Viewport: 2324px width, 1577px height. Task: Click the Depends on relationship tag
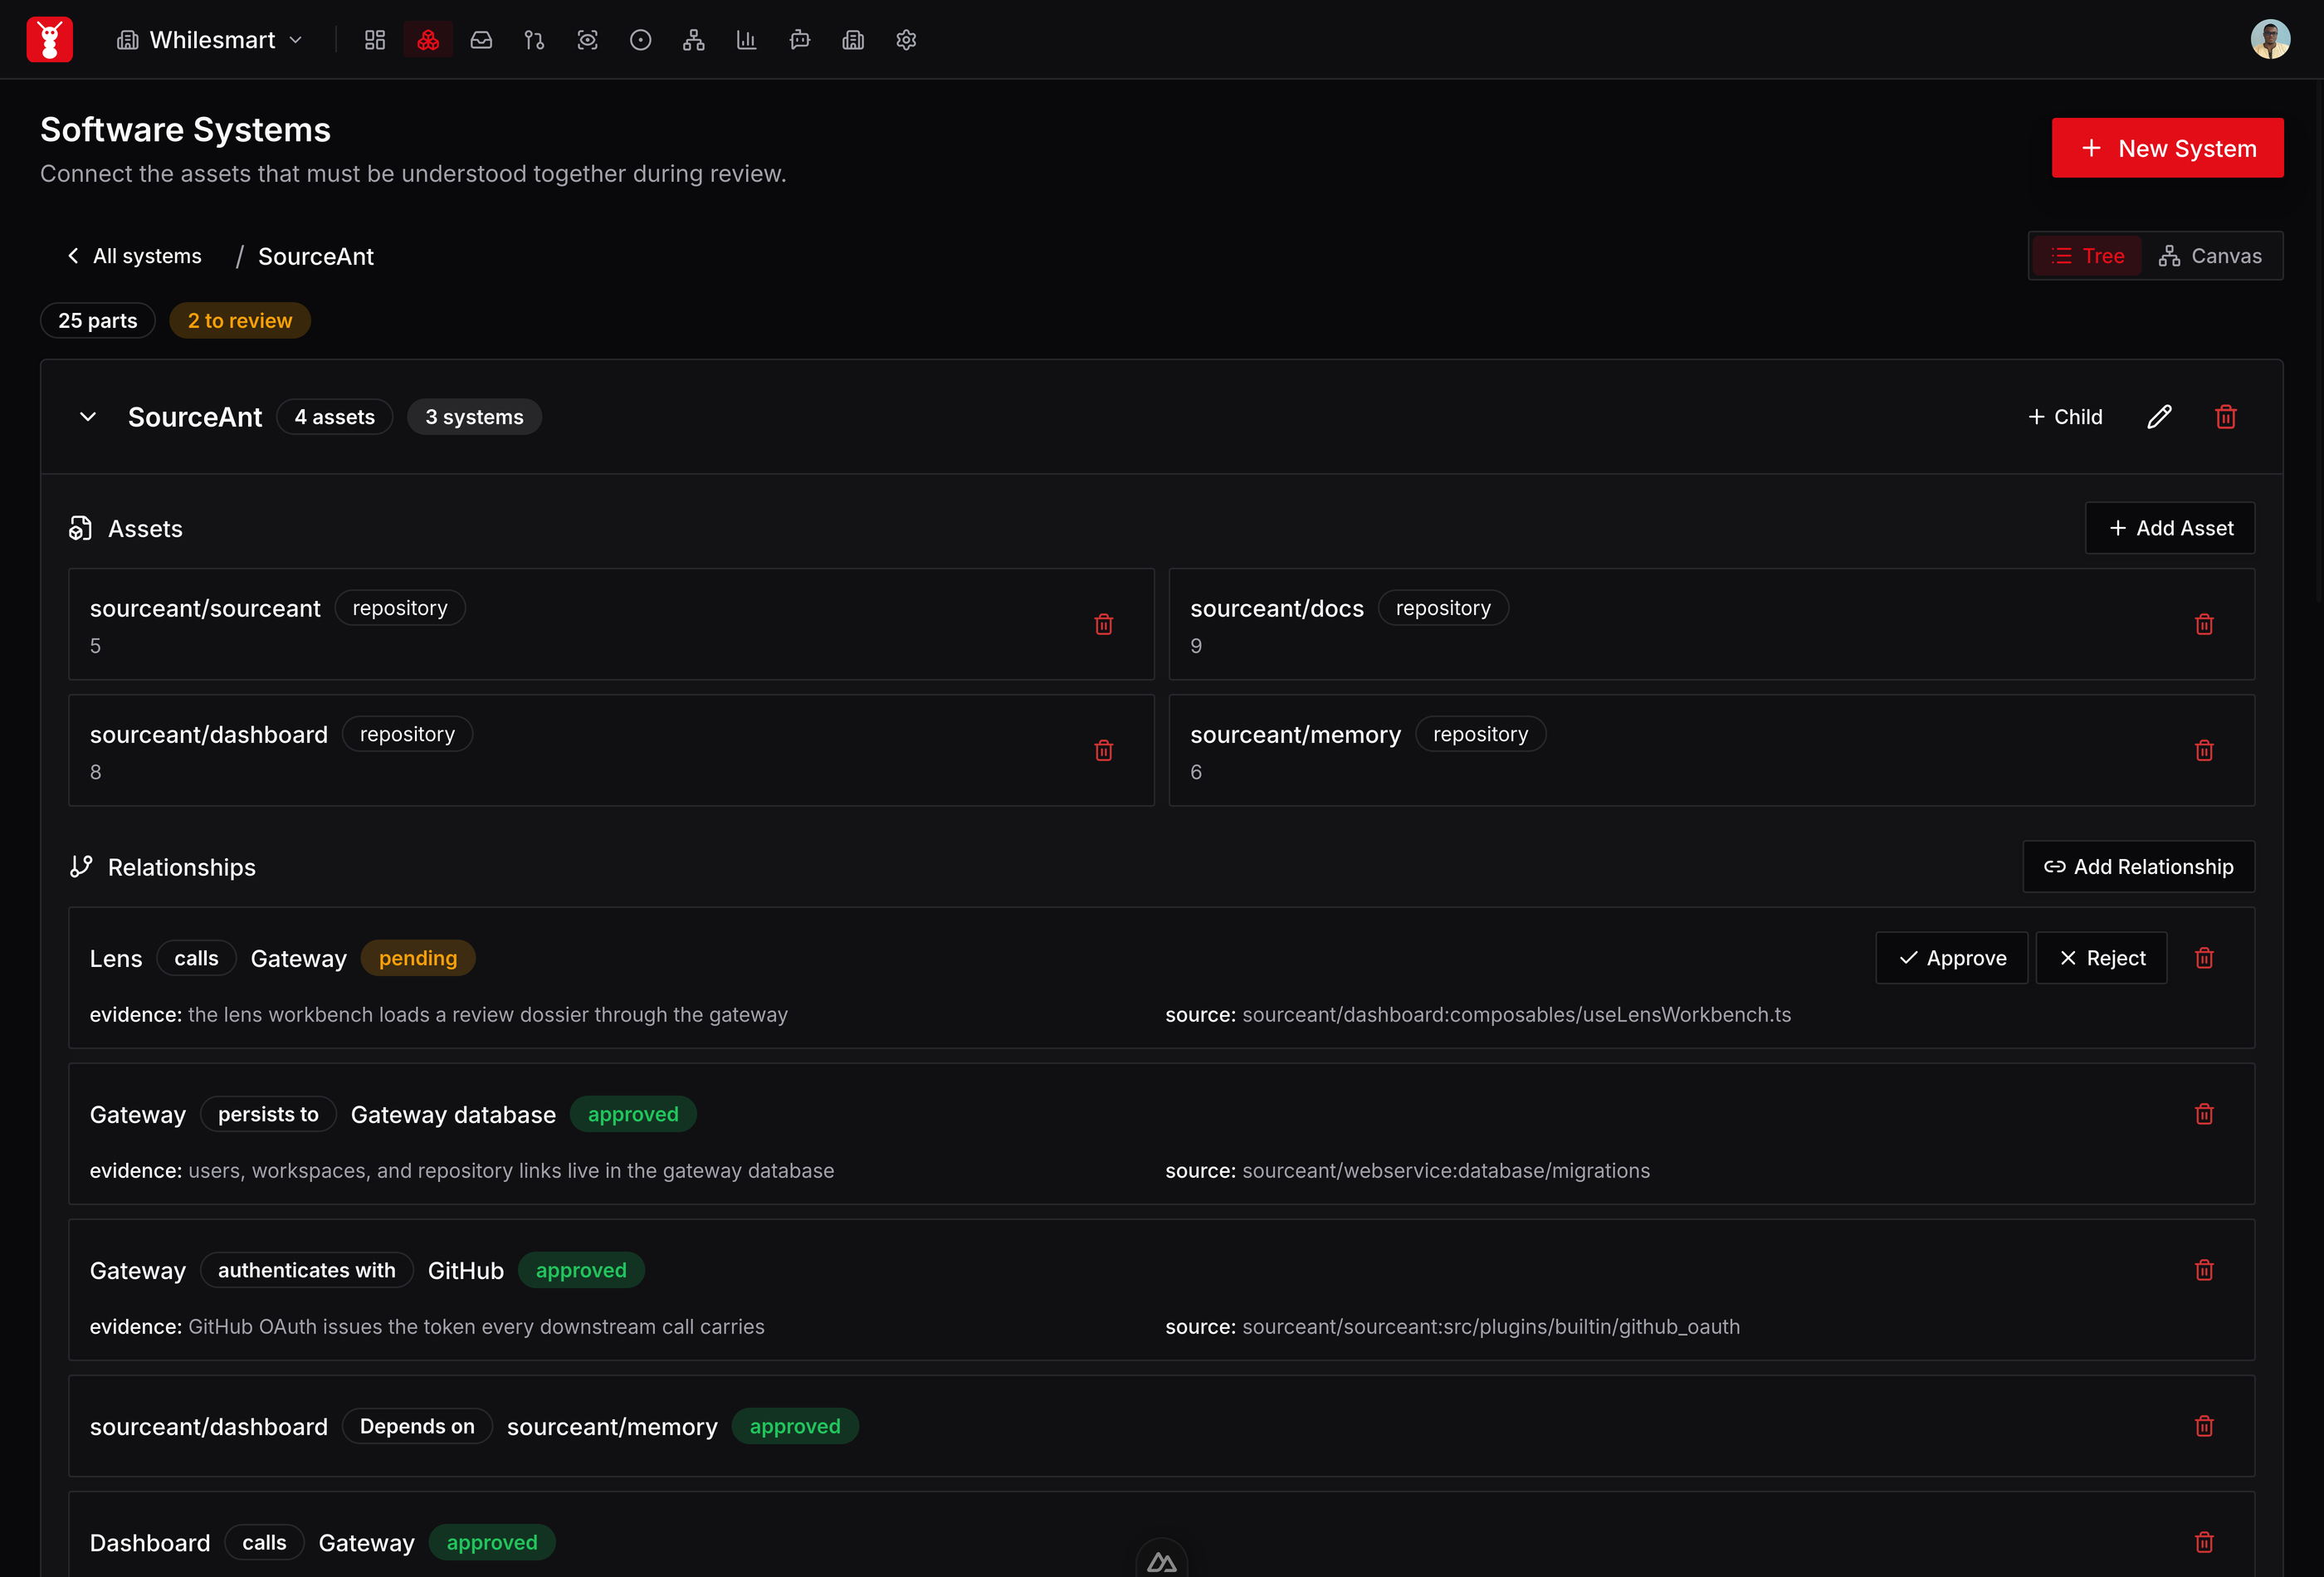click(417, 1426)
